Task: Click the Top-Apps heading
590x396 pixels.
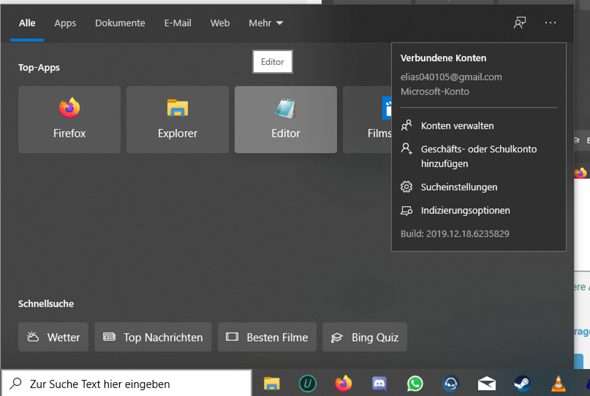Action: [x=39, y=68]
